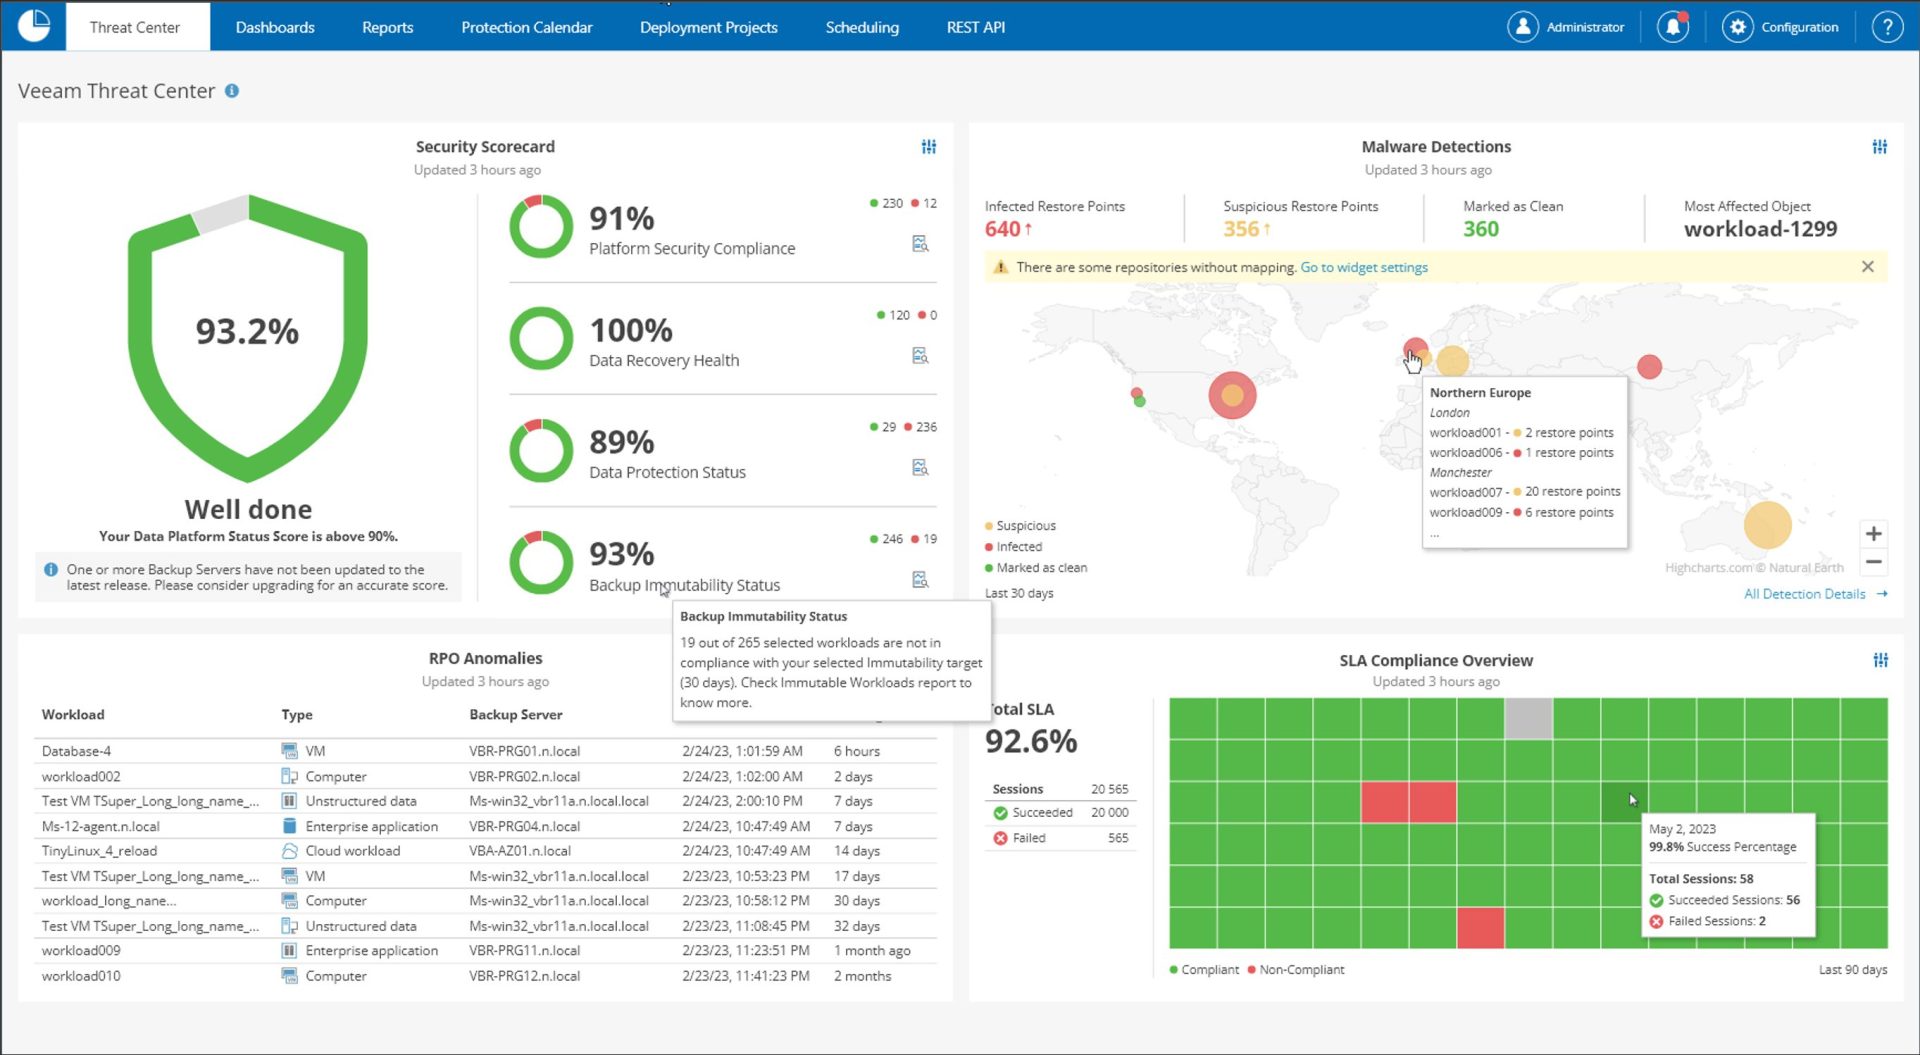Click the info icon beside Veeam Threat Center title
This screenshot has height=1055, width=1920.
click(x=232, y=90)
